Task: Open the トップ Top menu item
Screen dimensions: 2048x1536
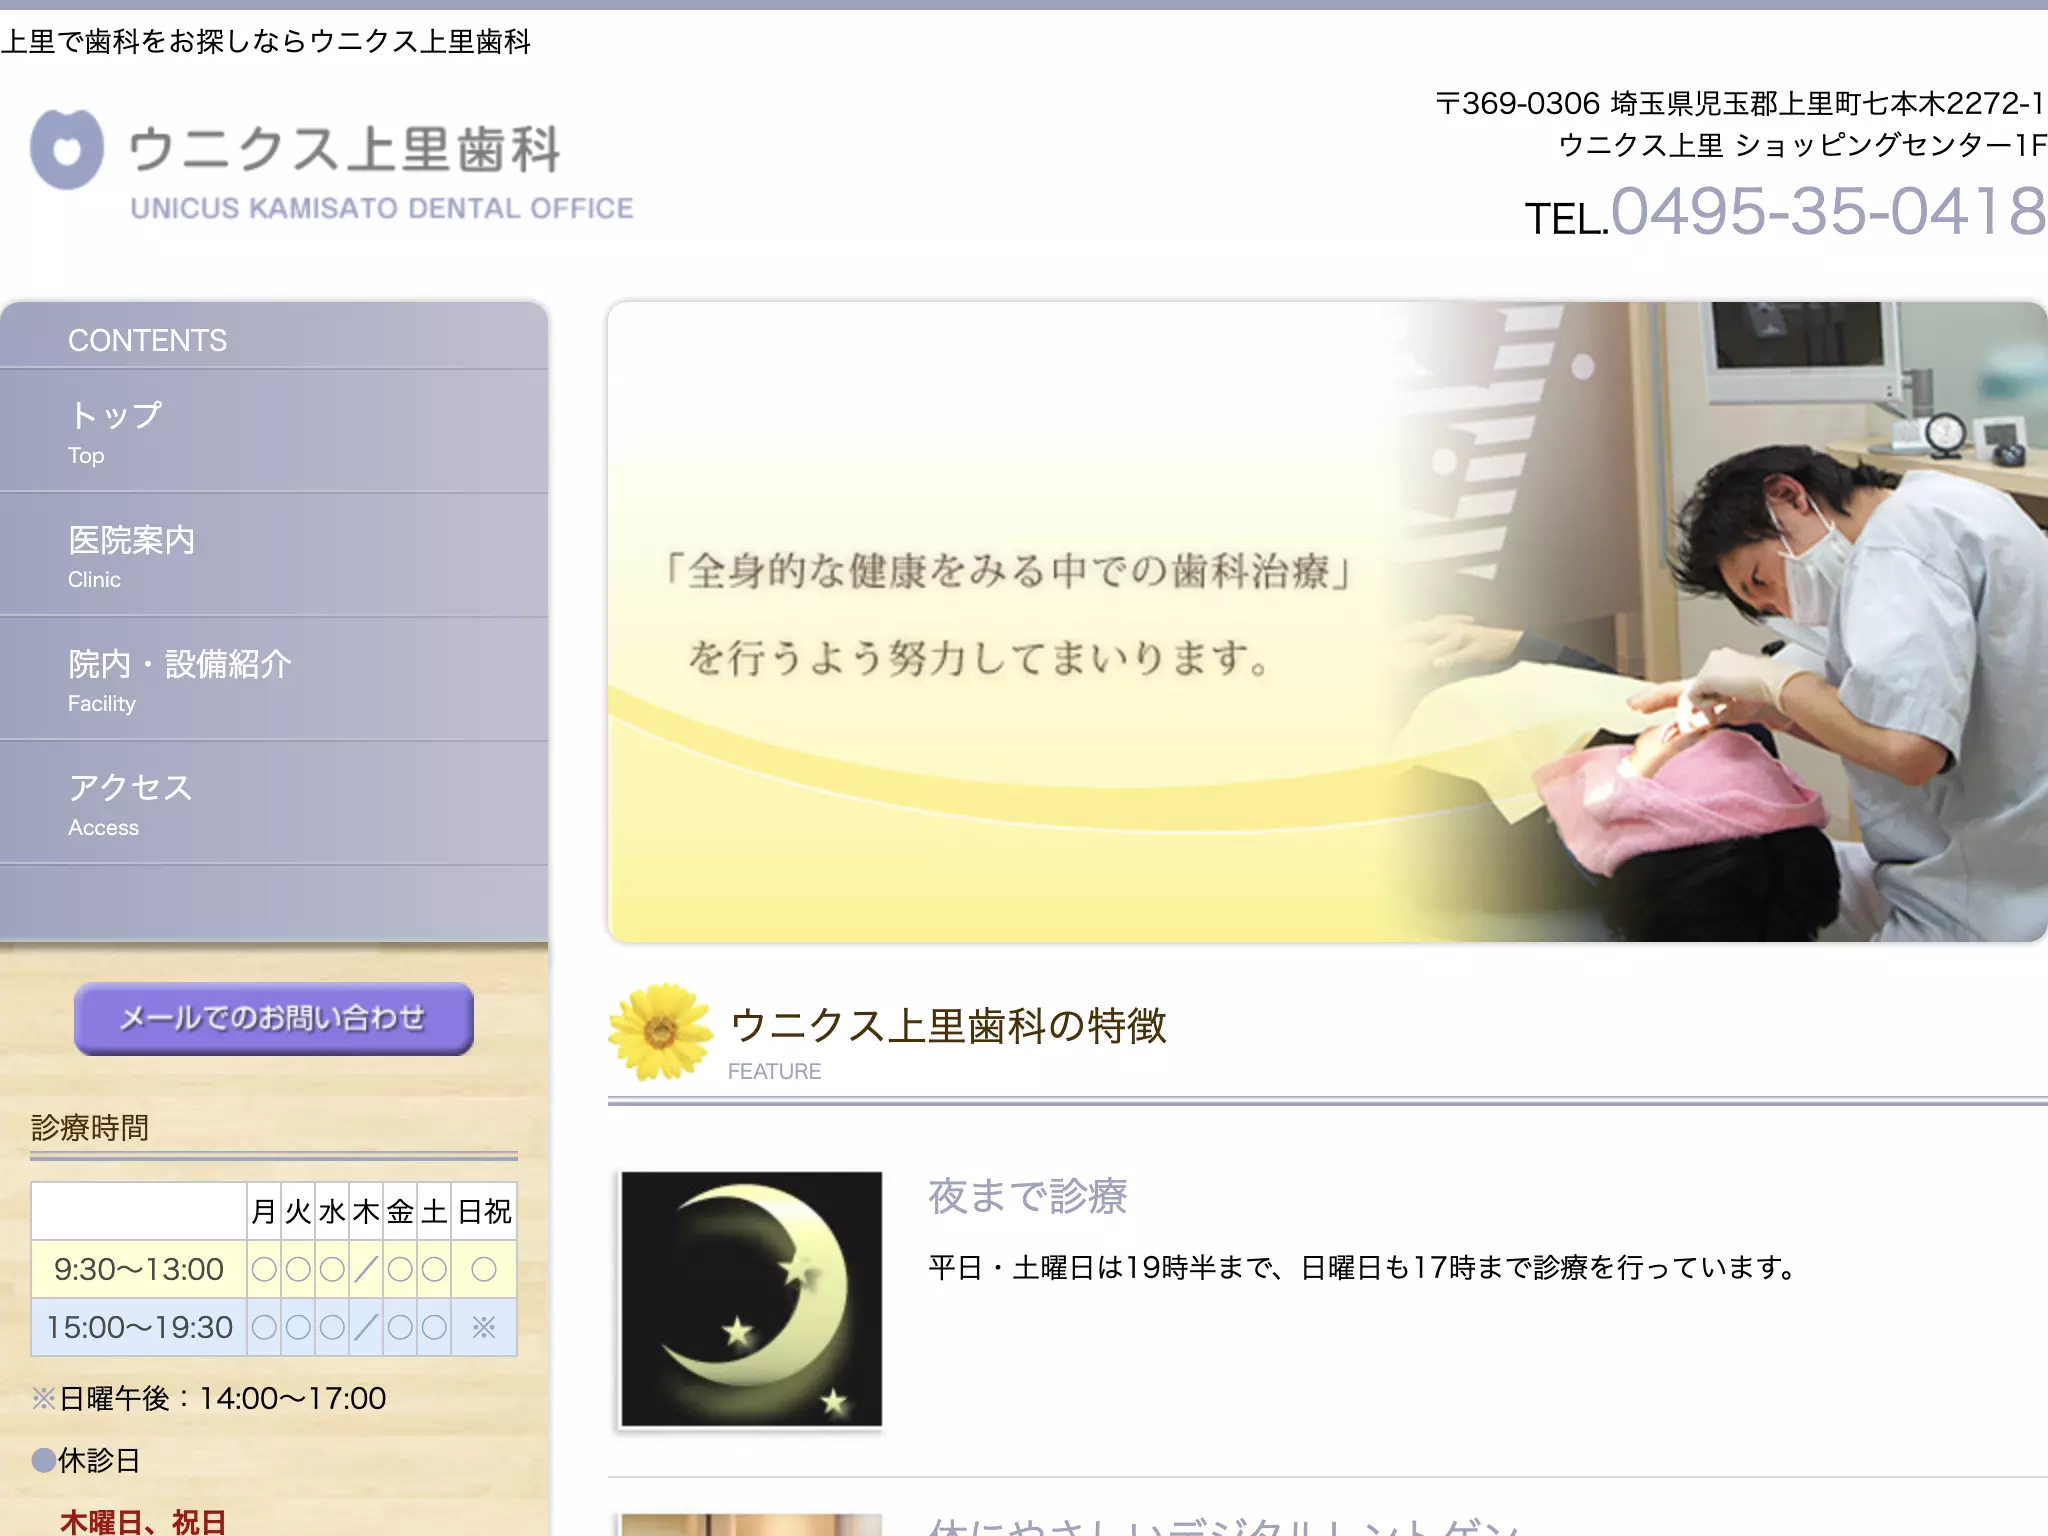Action: click(274, 431)
